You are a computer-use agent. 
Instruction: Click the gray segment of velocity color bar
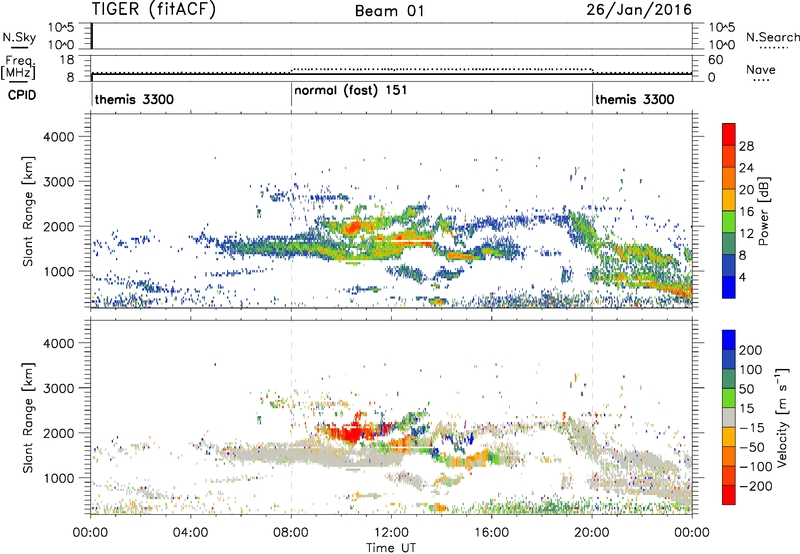tap(729, 417)
